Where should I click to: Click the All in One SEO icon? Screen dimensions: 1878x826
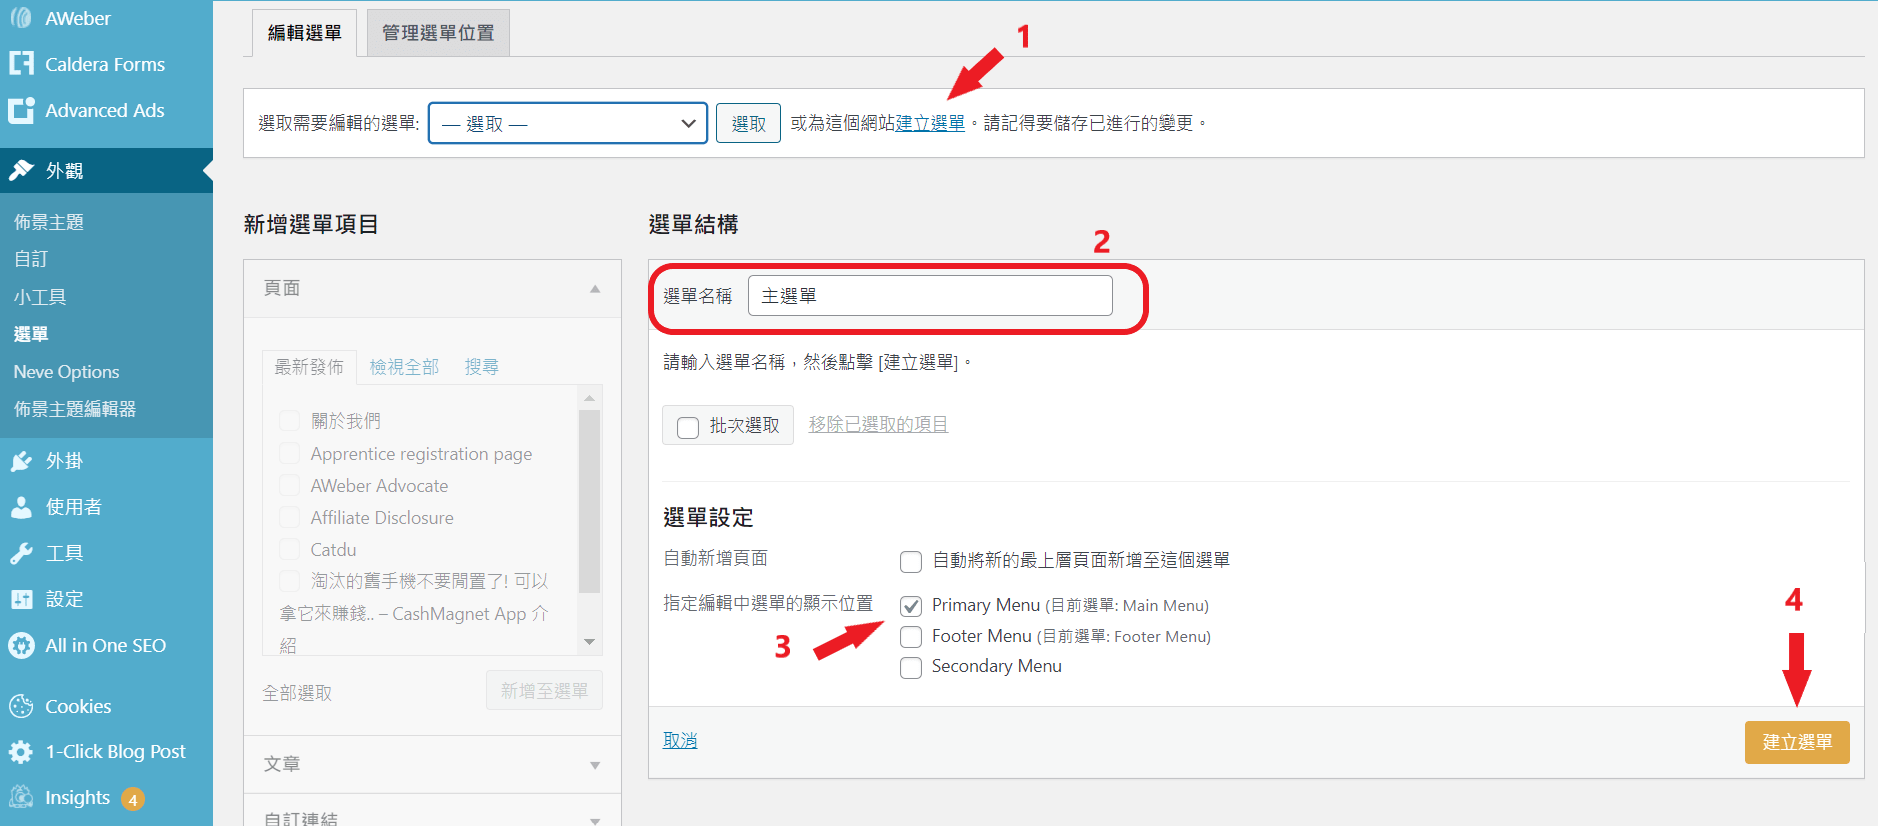pos(21,645)
